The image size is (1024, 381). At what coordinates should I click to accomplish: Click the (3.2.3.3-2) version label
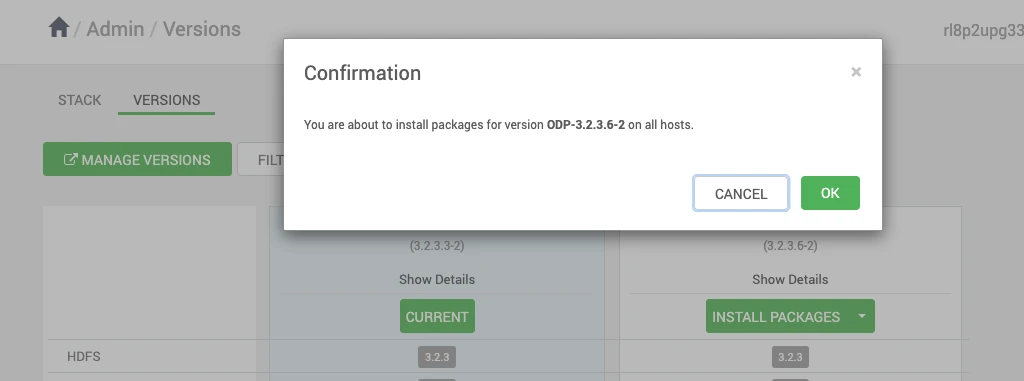pyautogui.click(x=437, y=246)
